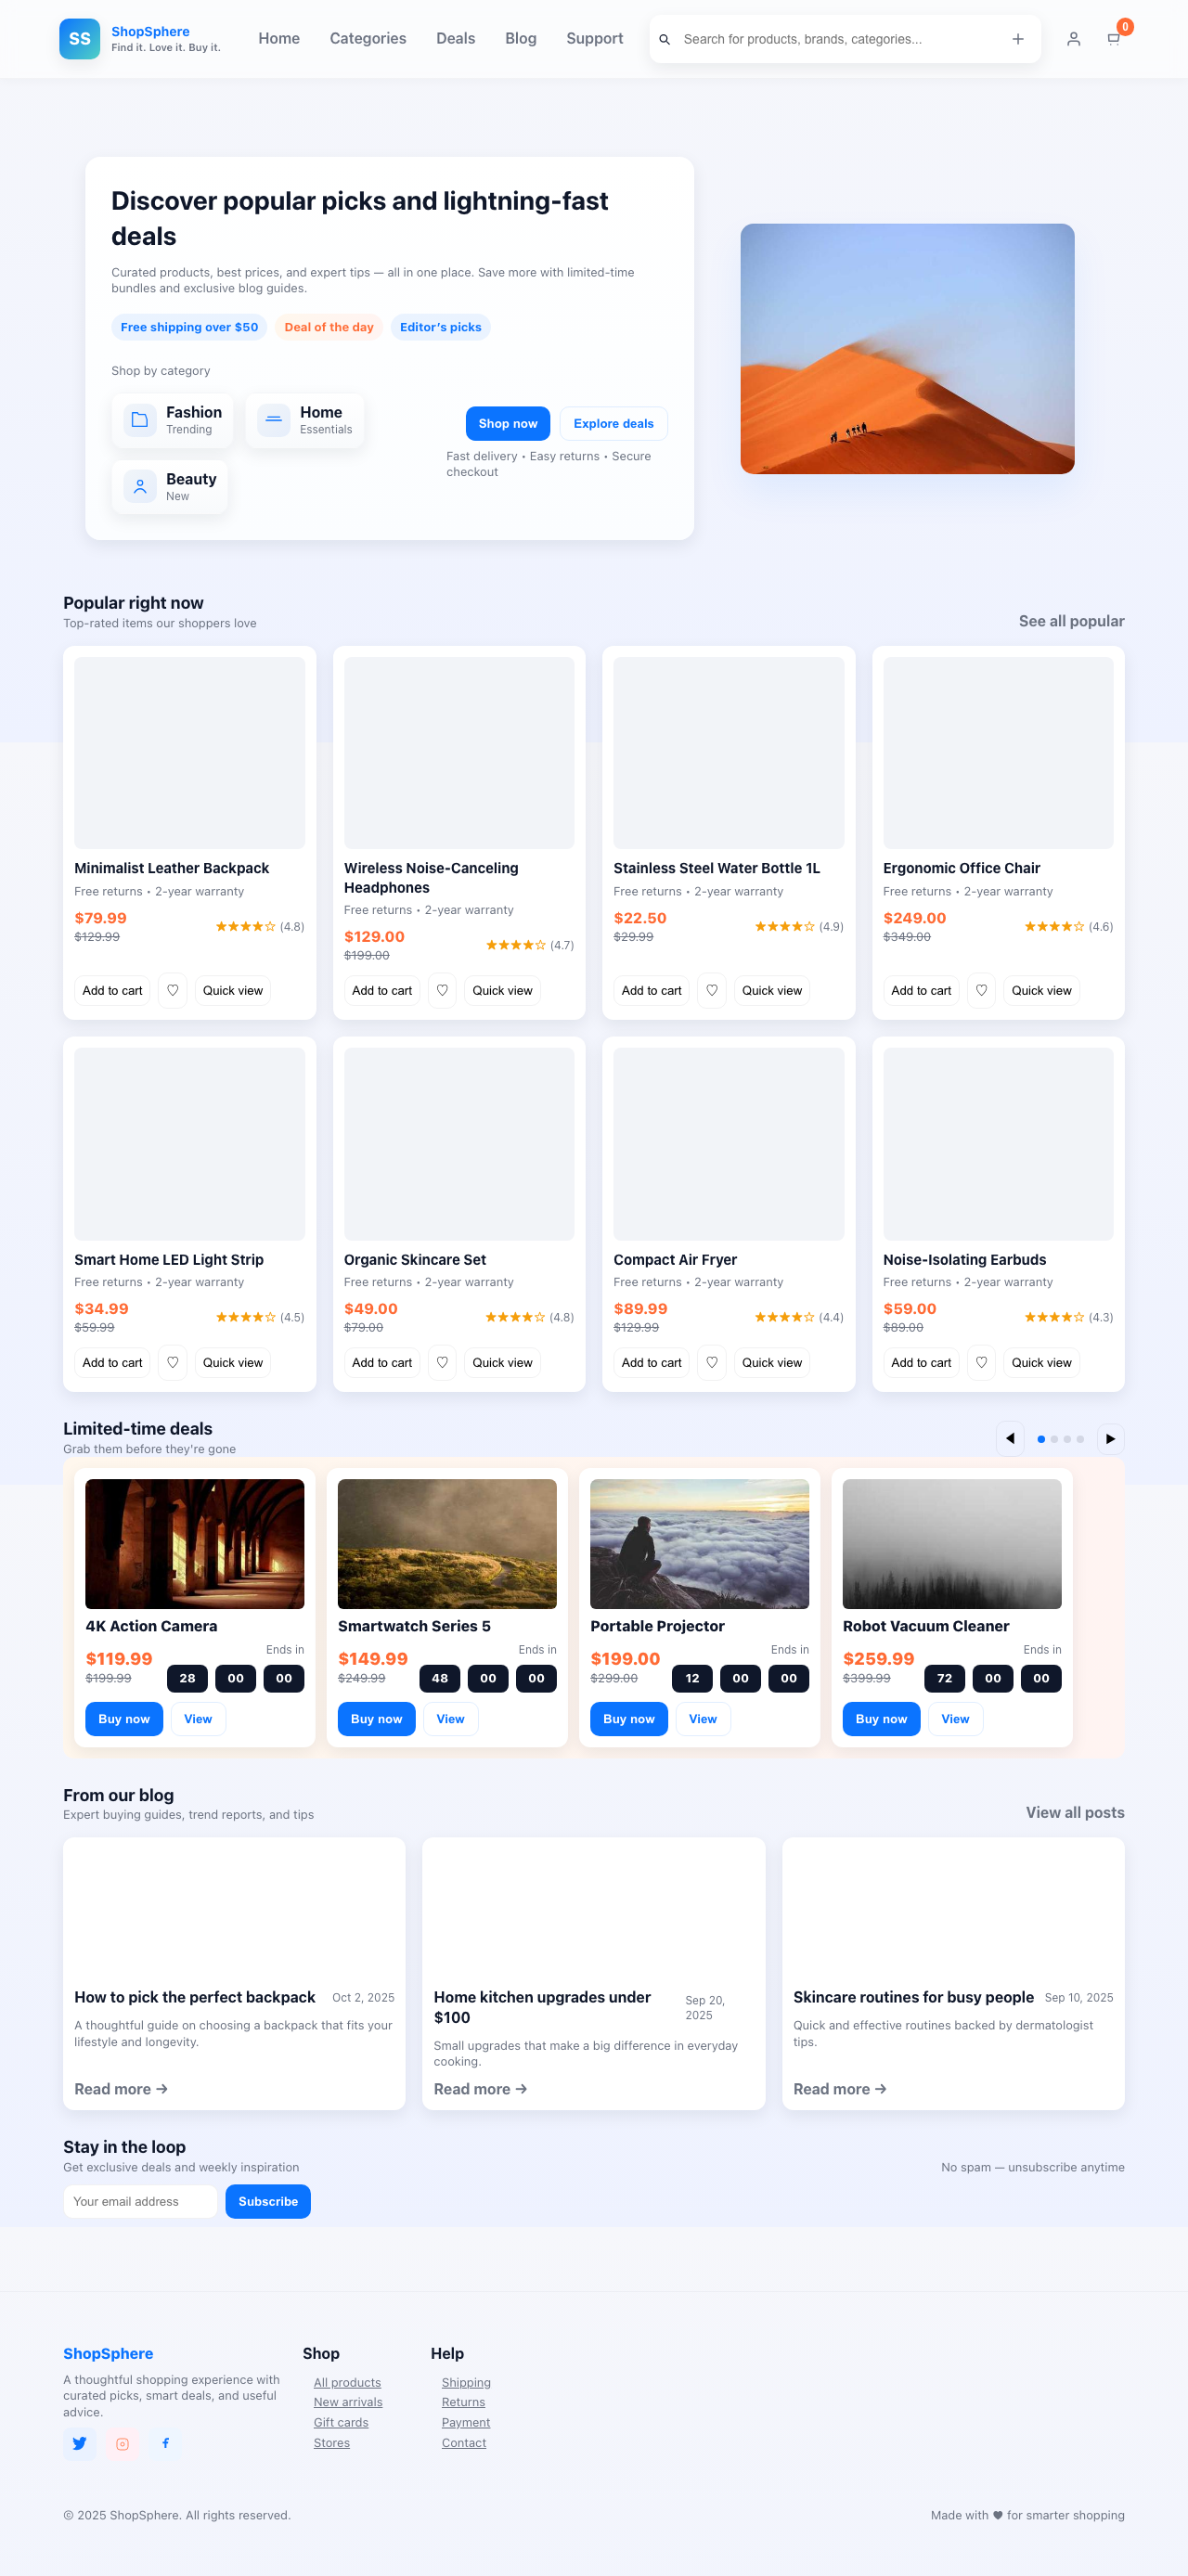Read more on perfect backpack post
1188x2576 pixels.
(x=121, y=2089)
